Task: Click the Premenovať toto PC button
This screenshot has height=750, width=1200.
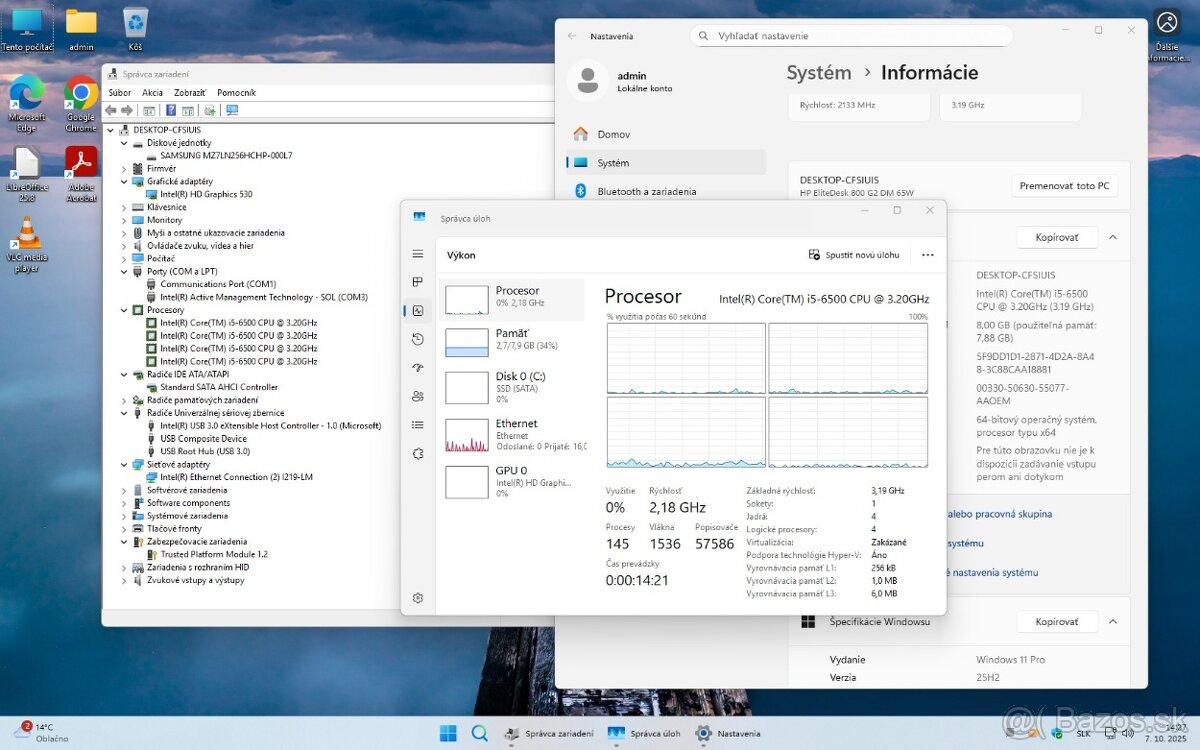Action: pos(1064,185)
